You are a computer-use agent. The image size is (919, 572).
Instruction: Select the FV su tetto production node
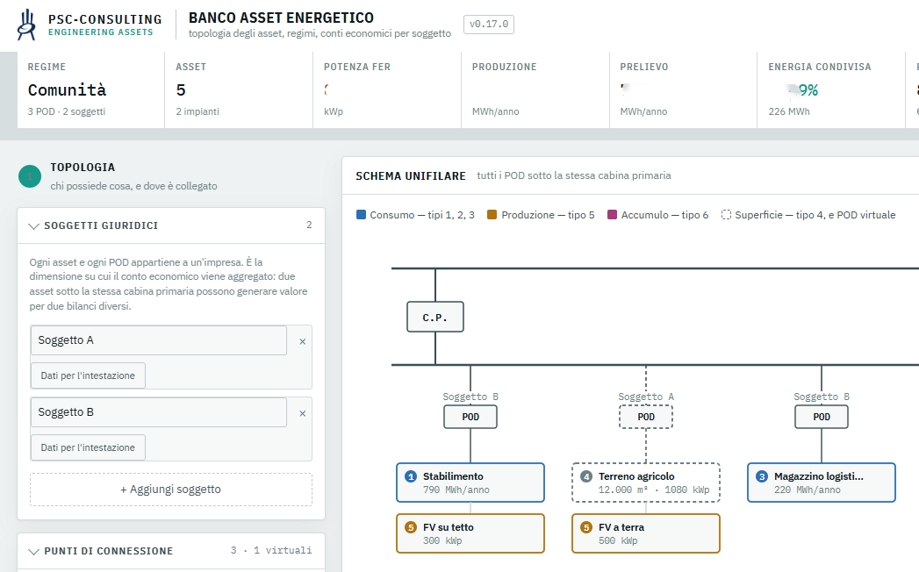click(470, 533)
